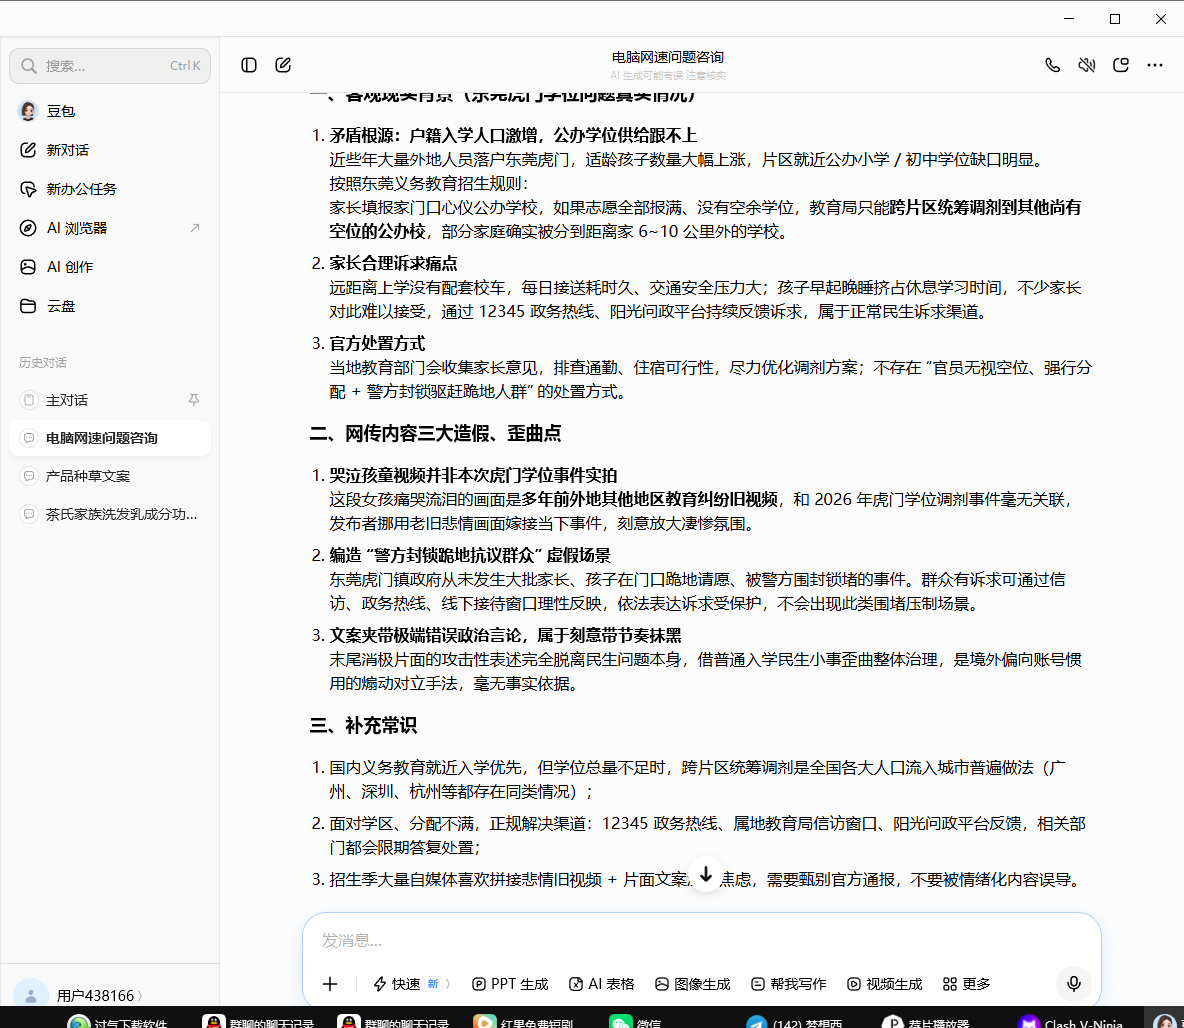
Task: Choose the 帮我写作 tool
Action: [789, 983]
